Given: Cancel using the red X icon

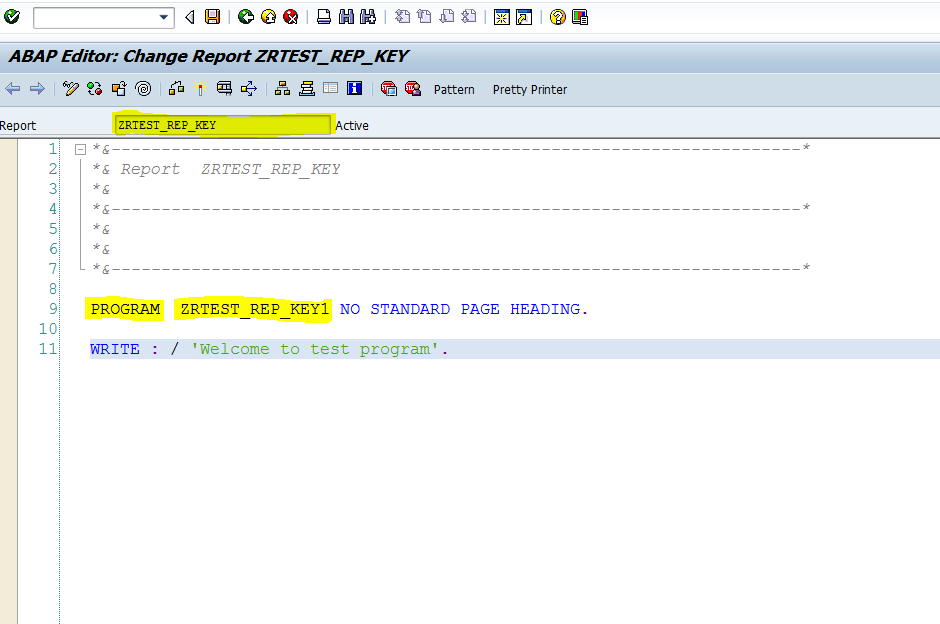Looking at the screenshot, I should (x=291, y=17).
